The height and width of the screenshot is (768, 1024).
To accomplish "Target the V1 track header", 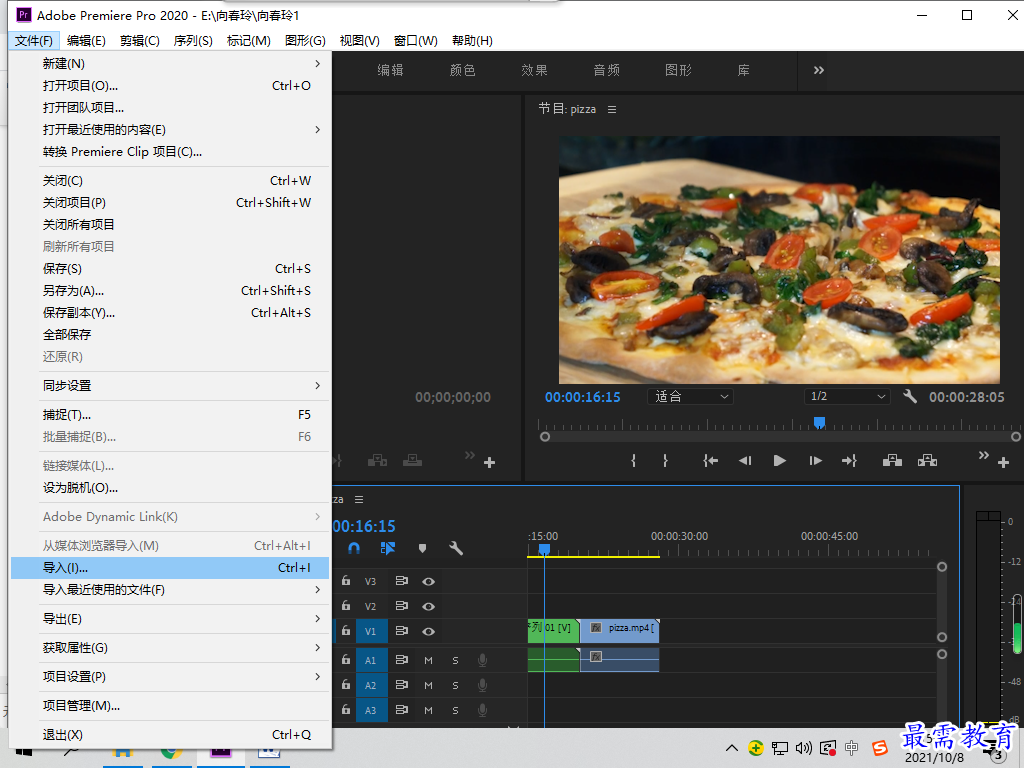I will click(371, 632).
